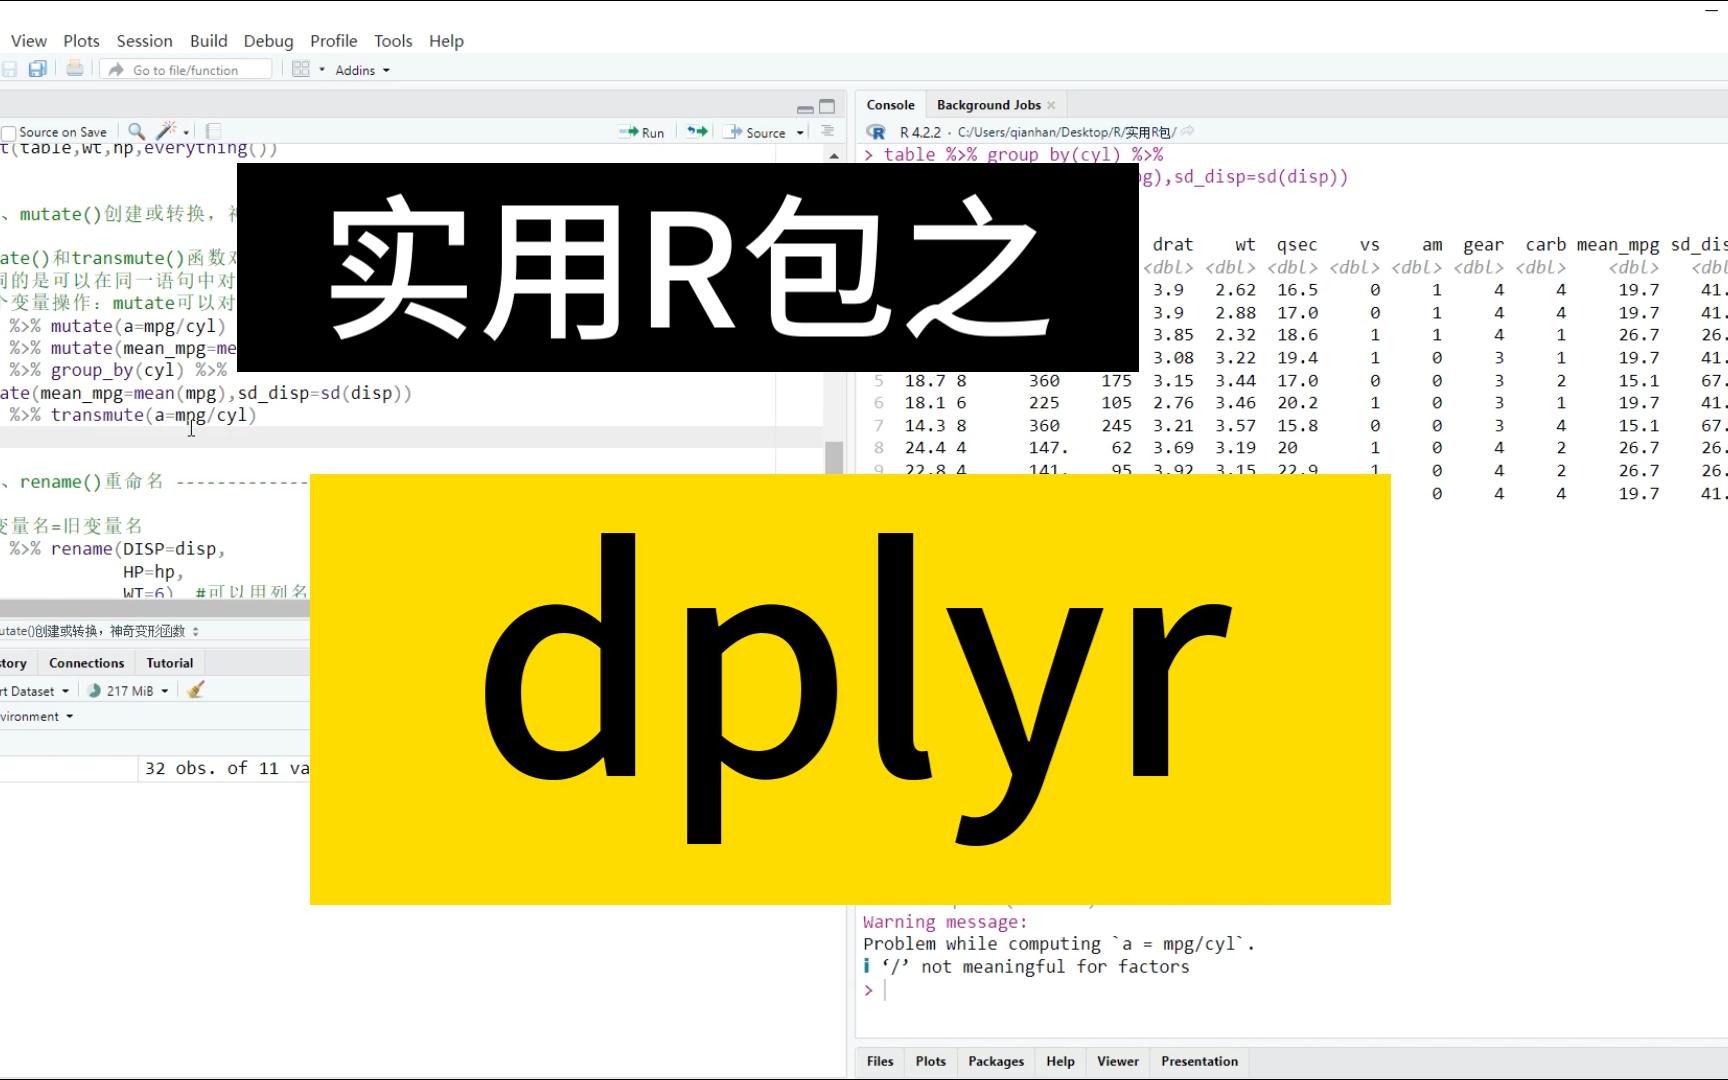Open the Source button dropdown arrow

pyautogui.click(x=800, y=132)
